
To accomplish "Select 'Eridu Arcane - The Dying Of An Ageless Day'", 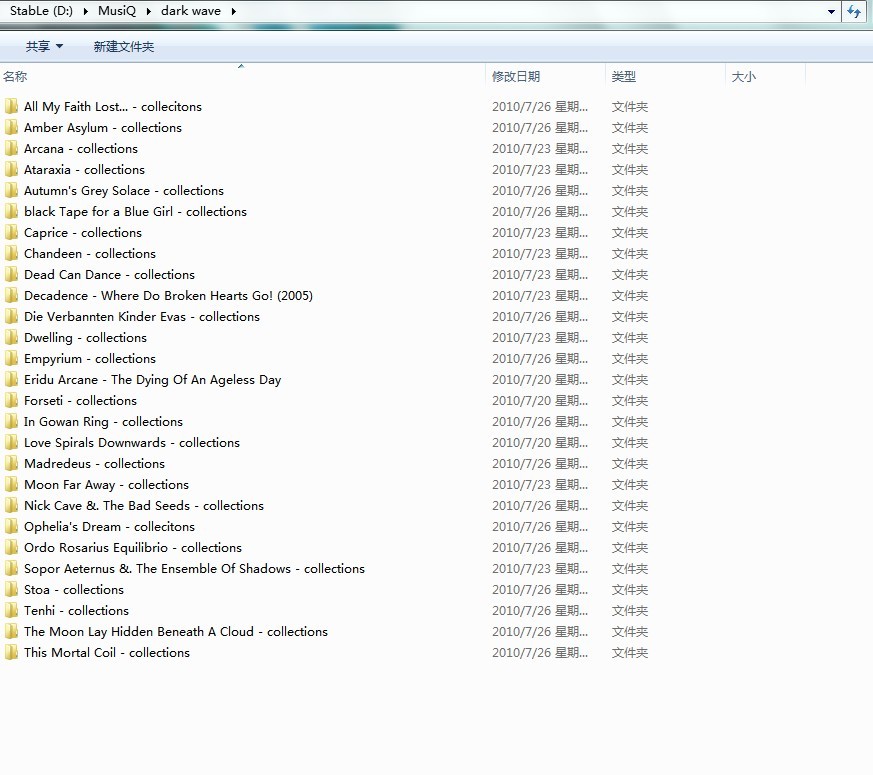I will point(153,380).
